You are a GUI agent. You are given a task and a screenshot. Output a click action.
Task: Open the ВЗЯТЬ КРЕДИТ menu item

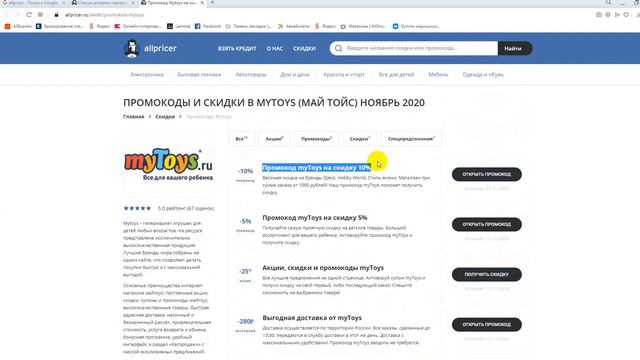pos(237,48)
